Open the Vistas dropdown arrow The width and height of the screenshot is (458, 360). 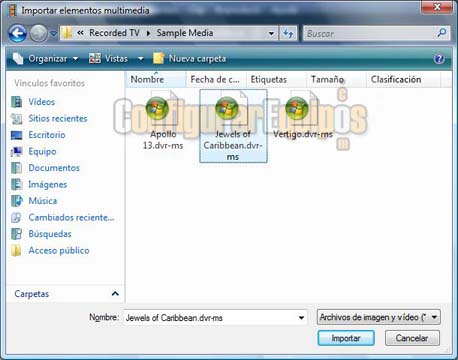pyautogui.click(x=141, y=59)
